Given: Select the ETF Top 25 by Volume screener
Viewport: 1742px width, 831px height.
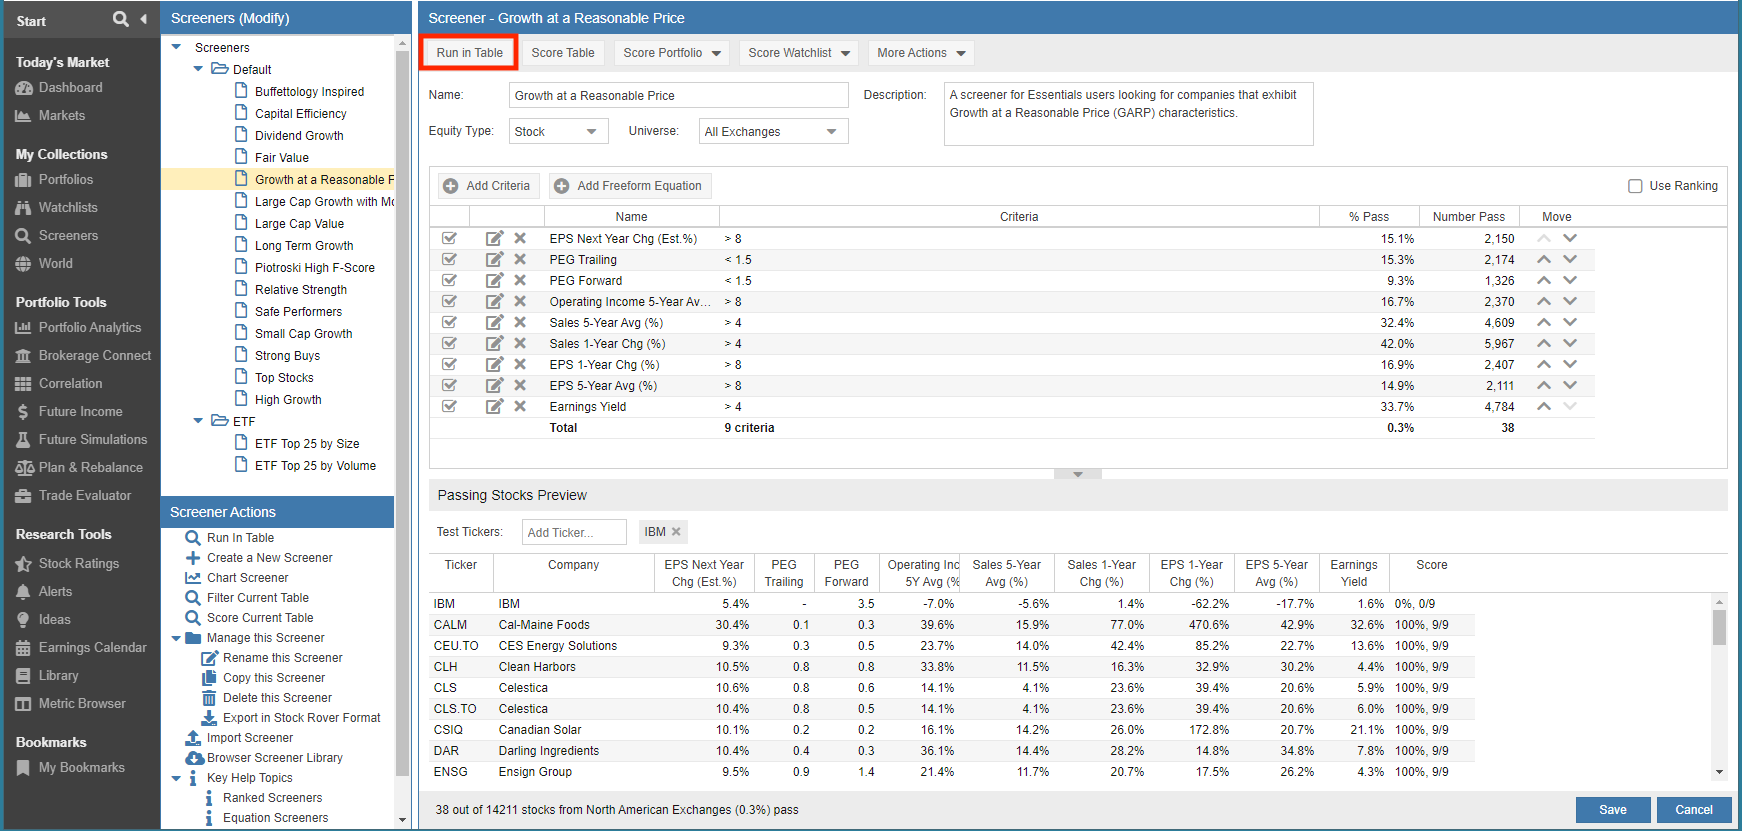Looking at the screenshot, I should click(x=315, y=465).
